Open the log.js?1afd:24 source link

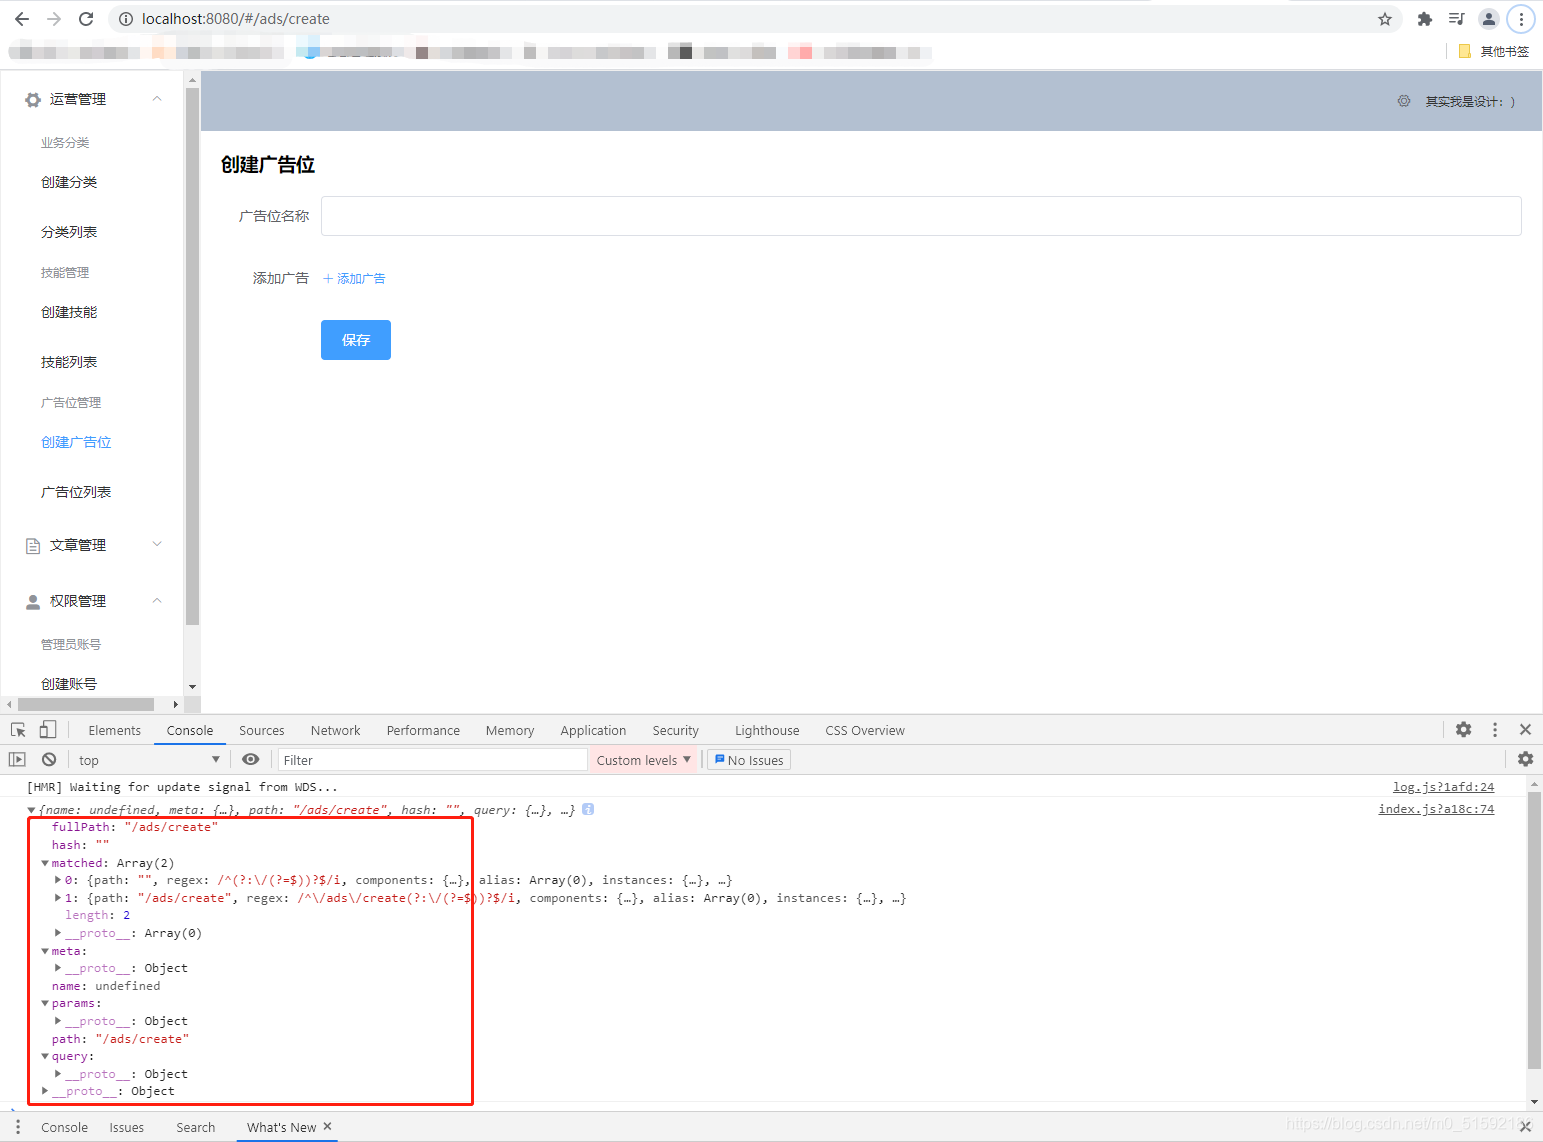[1443, 787]
